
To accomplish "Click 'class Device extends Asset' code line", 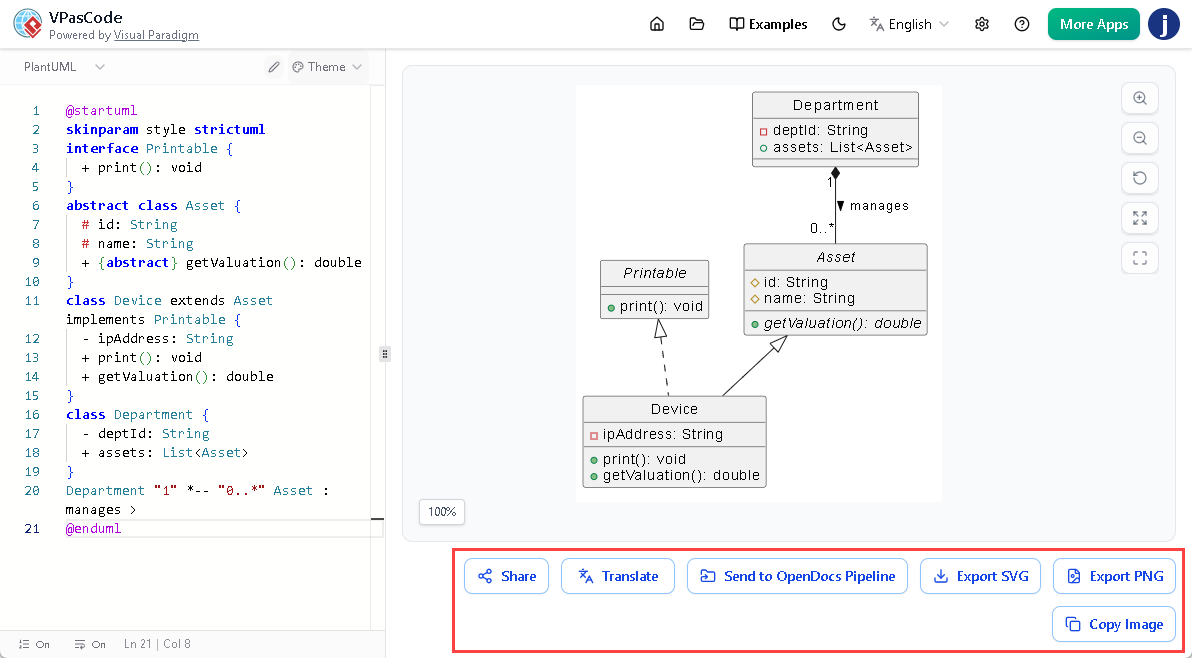I will point(169,301).
